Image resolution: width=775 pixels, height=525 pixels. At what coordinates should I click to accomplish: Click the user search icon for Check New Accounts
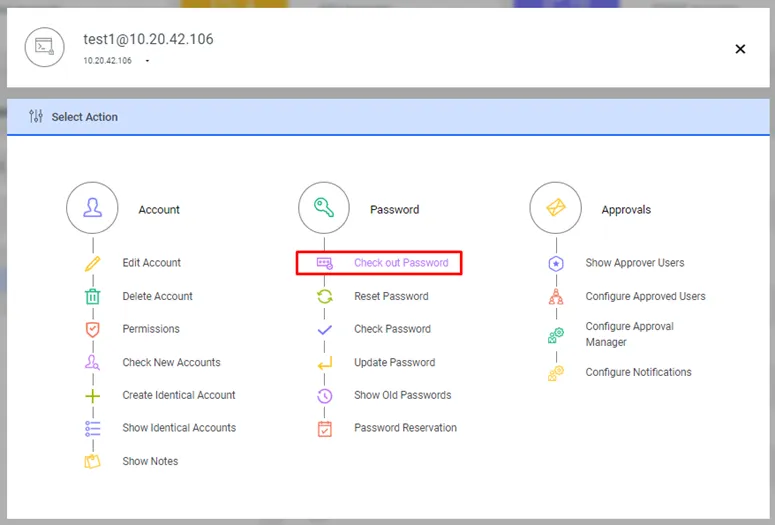[92, 362]
